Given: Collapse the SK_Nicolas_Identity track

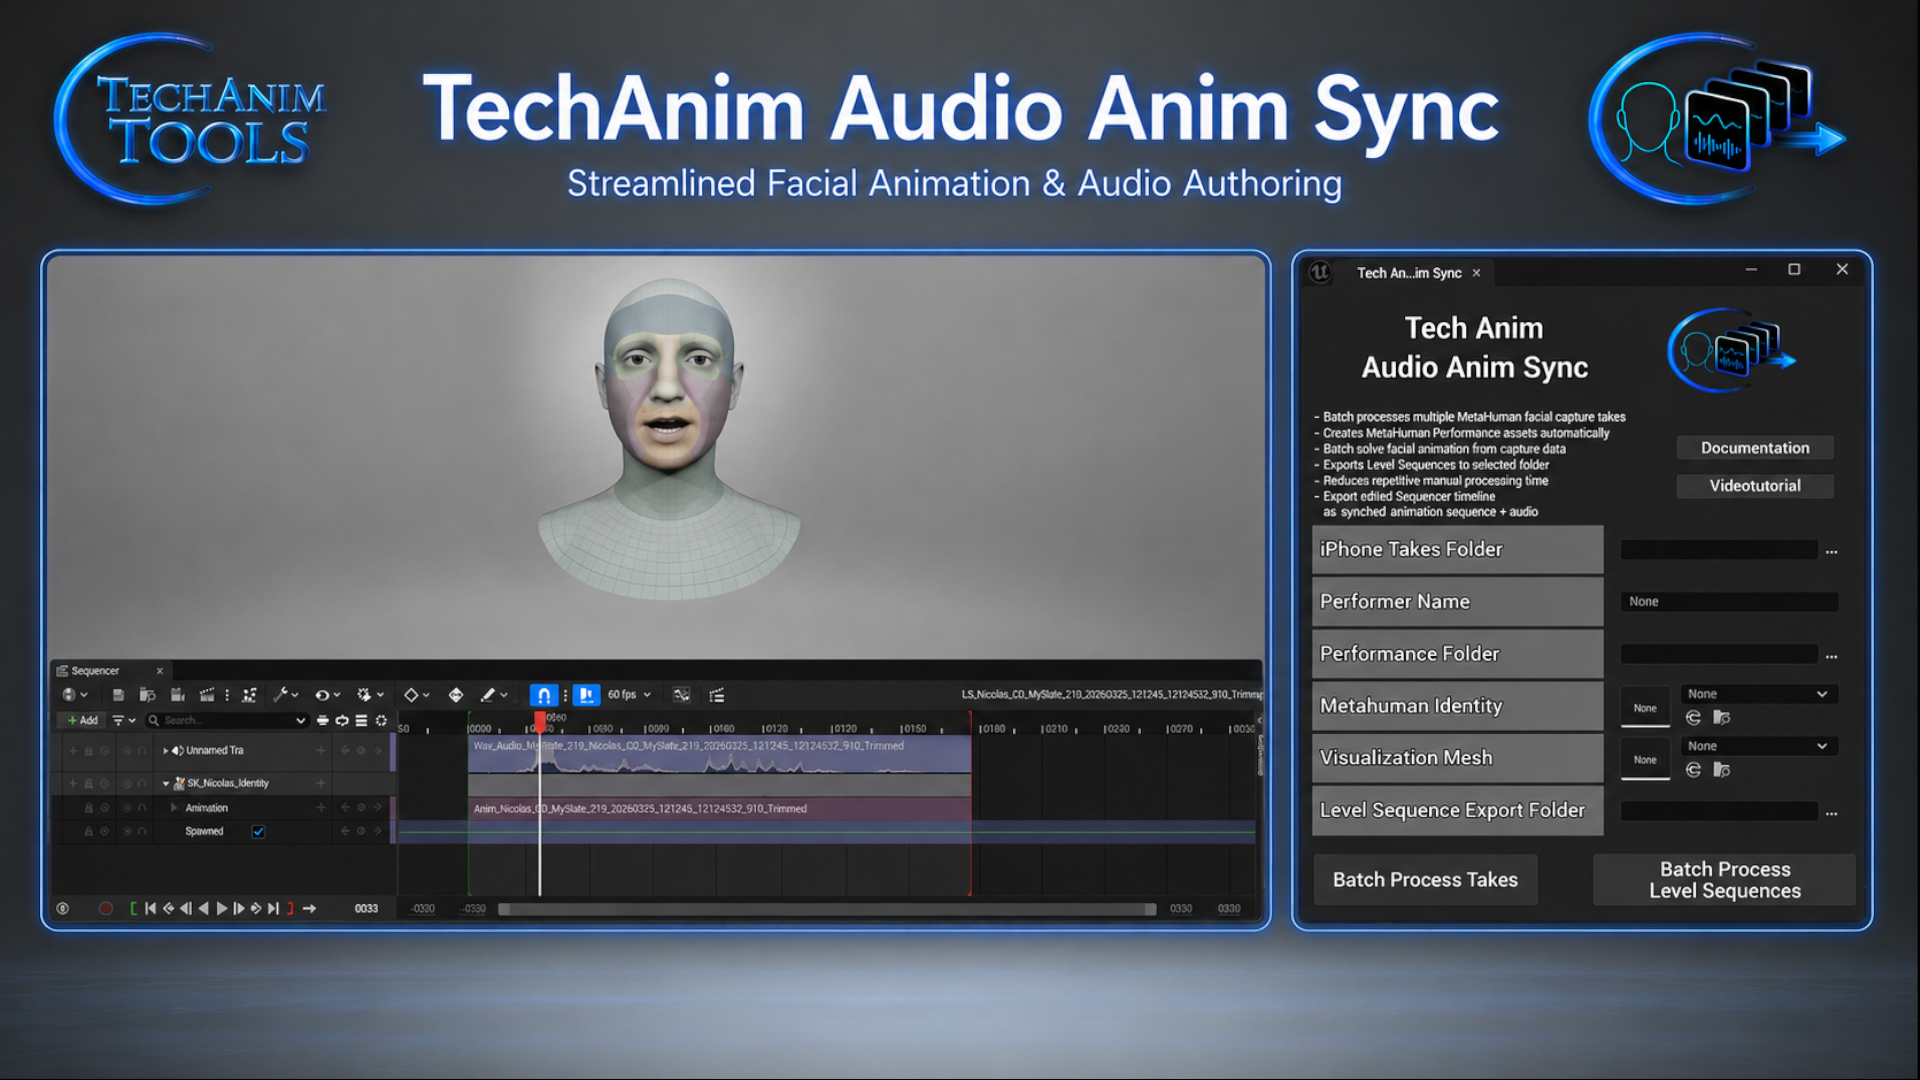Looking at the screenshot, I should click(x=166, y=783).
